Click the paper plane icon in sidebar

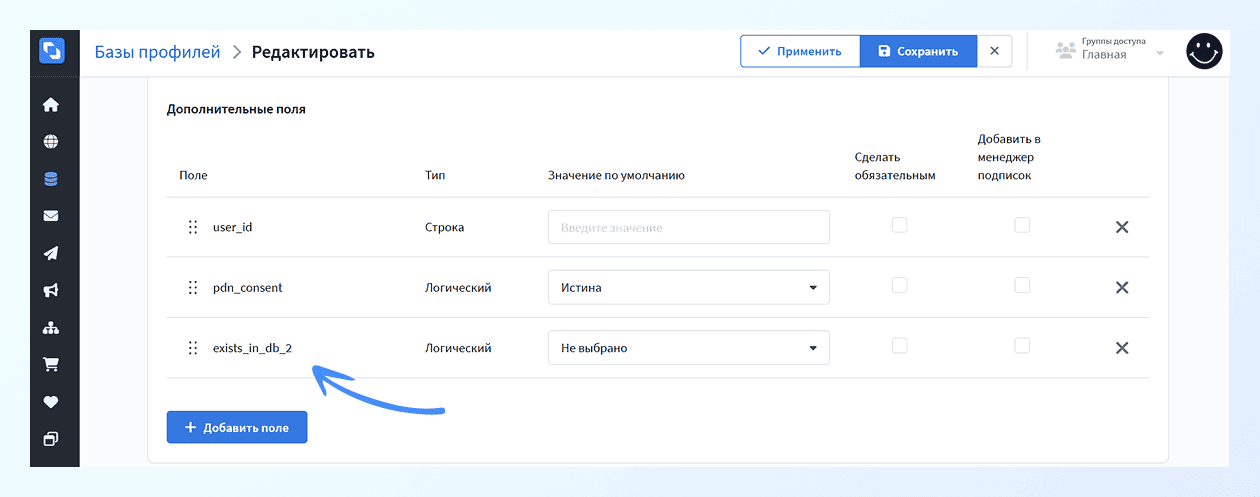(x=51, y=253)
